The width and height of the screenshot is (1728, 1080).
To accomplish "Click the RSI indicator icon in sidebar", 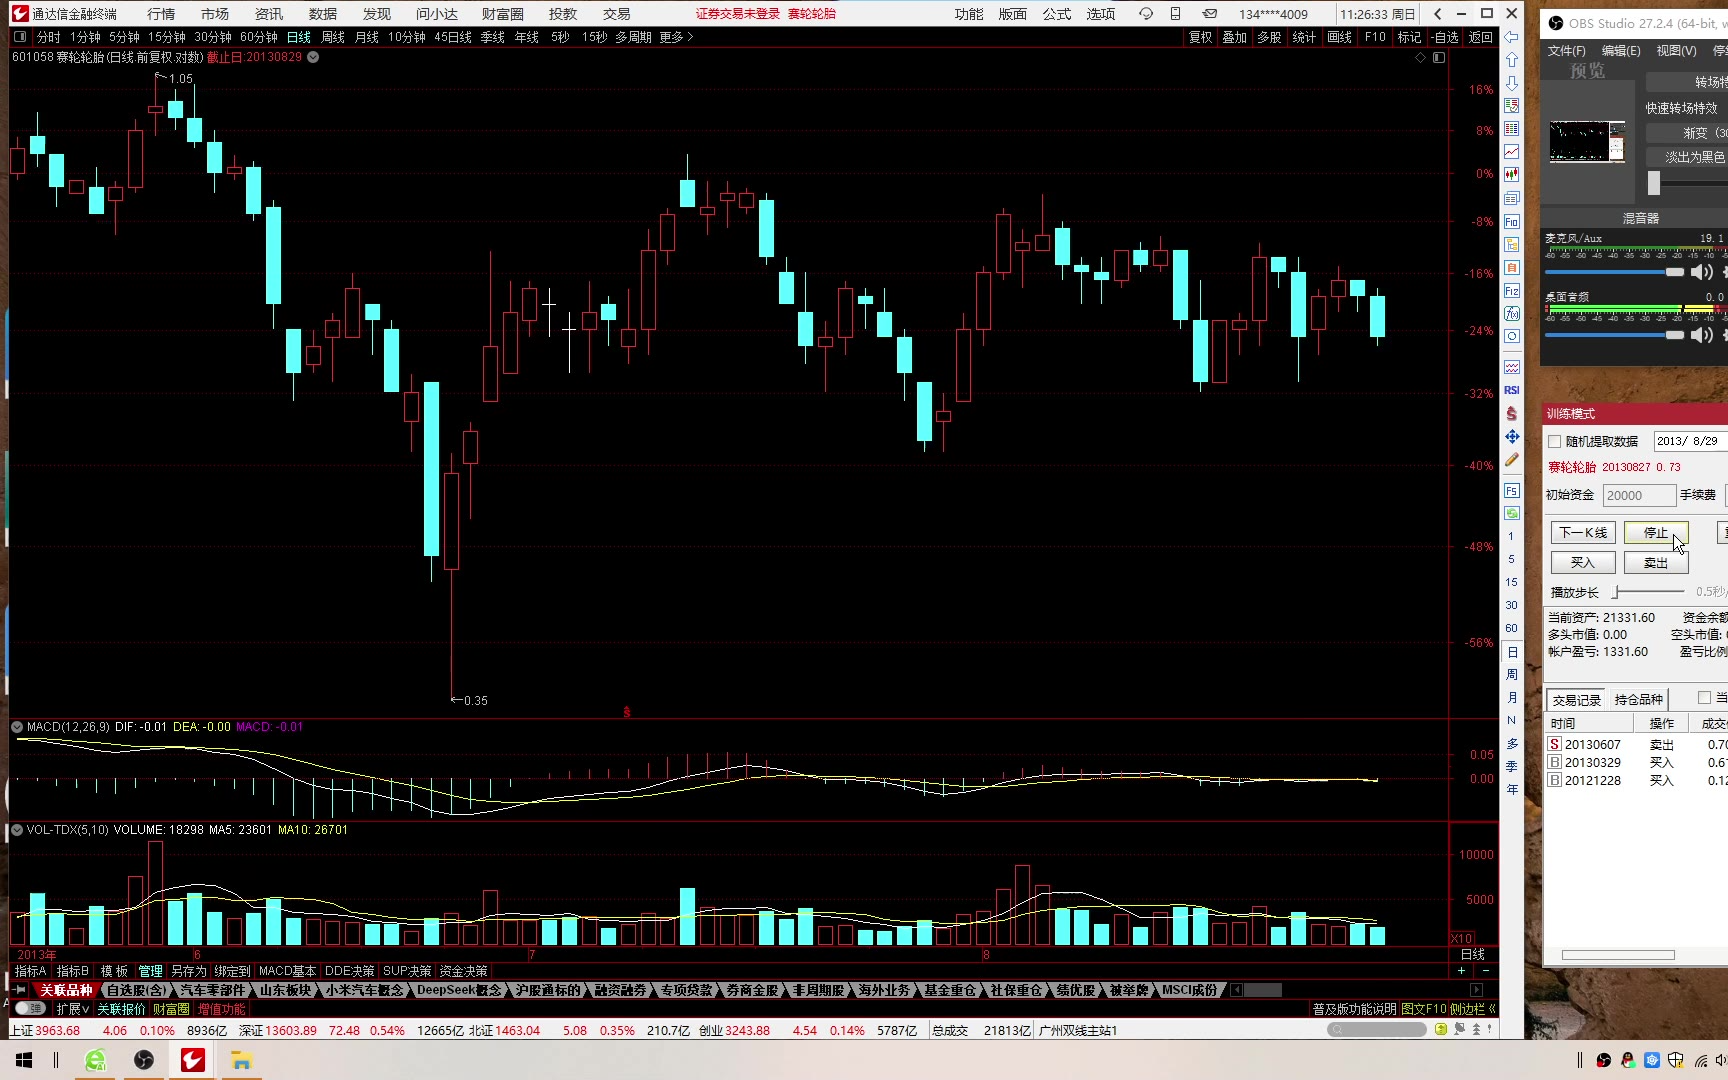I will point(1512,390).
